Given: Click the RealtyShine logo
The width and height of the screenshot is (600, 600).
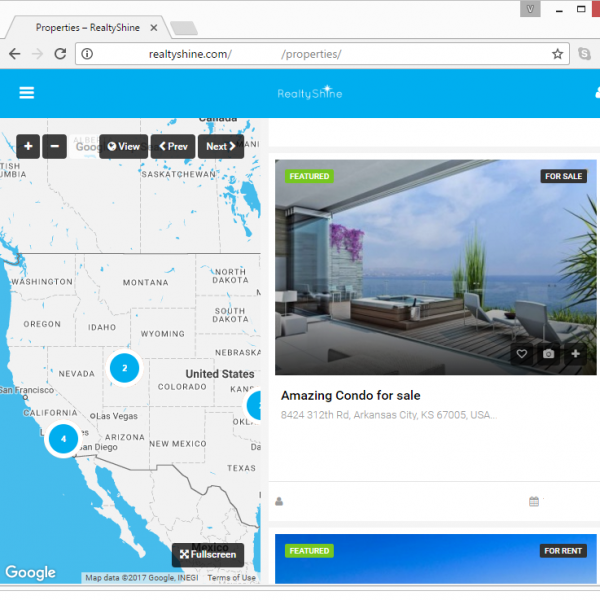Looking at the screenshot, I should 310,93.
